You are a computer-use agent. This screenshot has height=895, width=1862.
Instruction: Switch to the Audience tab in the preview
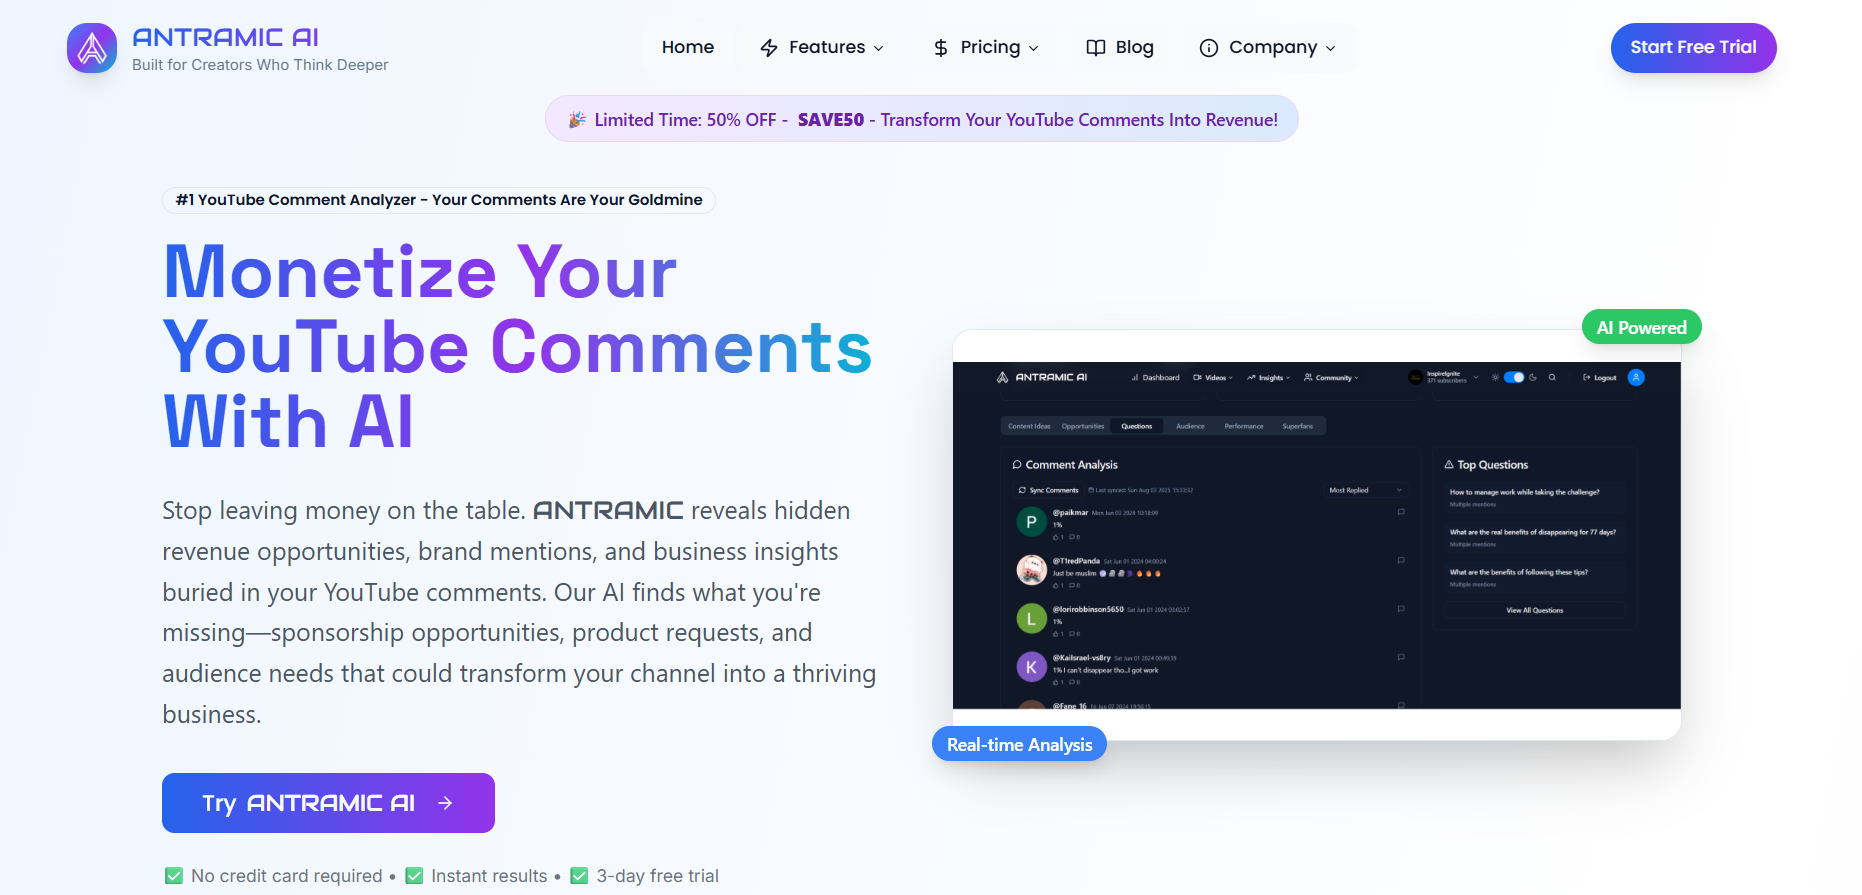(x=1190, y=426)
